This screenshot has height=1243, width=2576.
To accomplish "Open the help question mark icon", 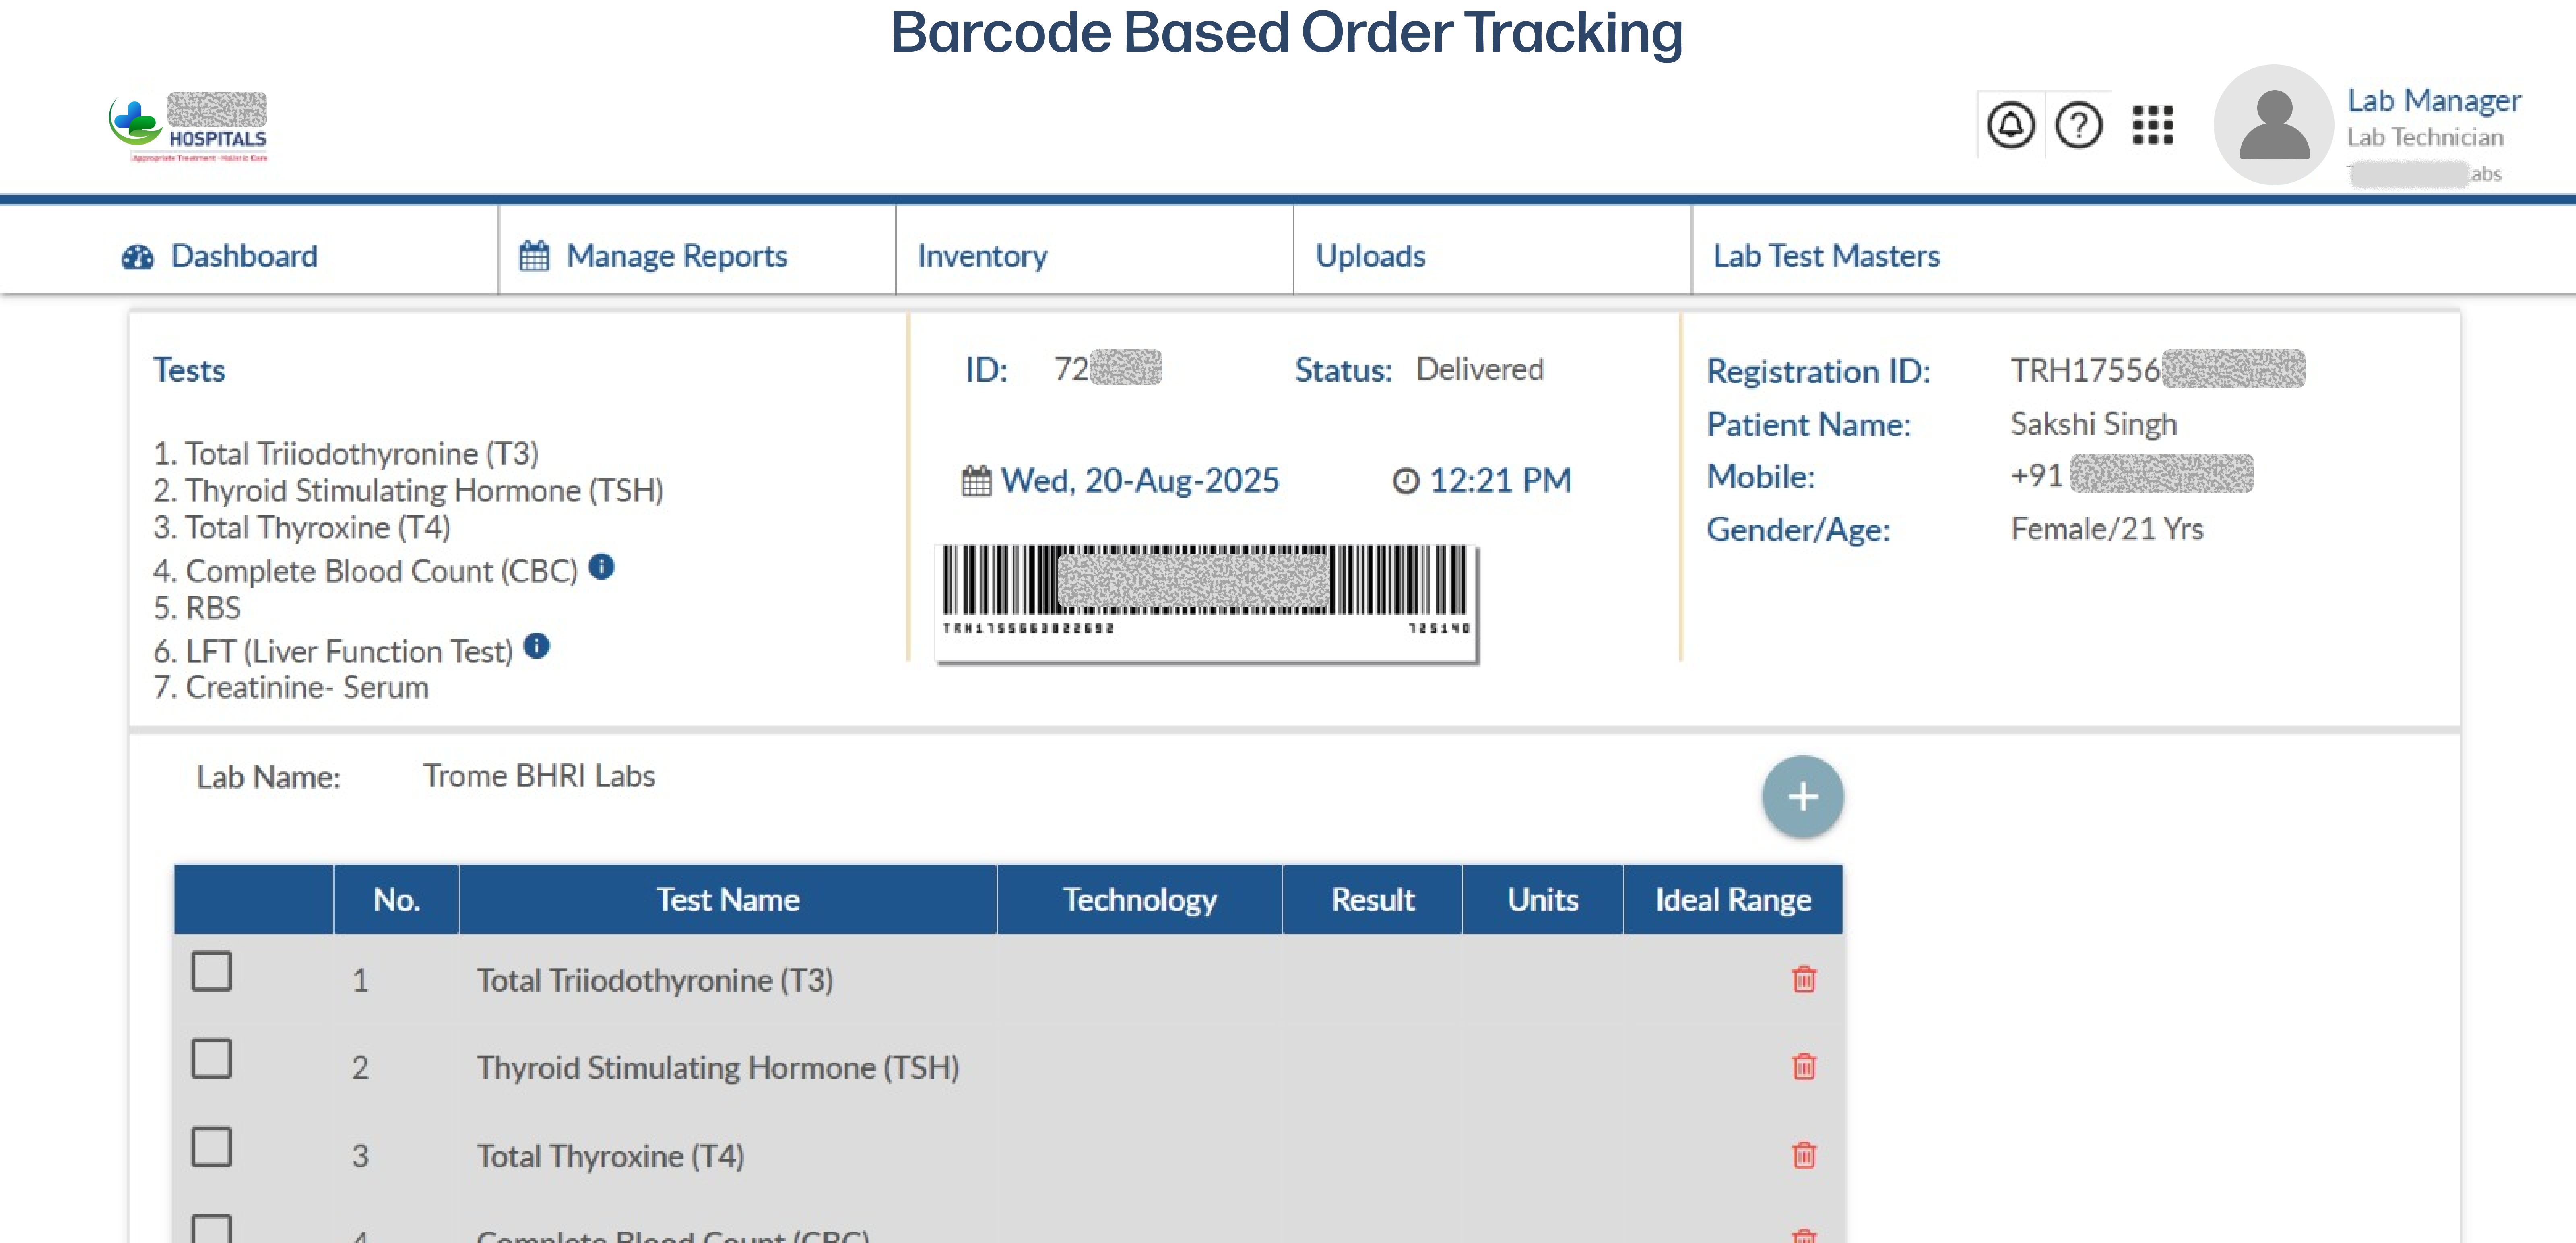I will (x=2078, y=126).
